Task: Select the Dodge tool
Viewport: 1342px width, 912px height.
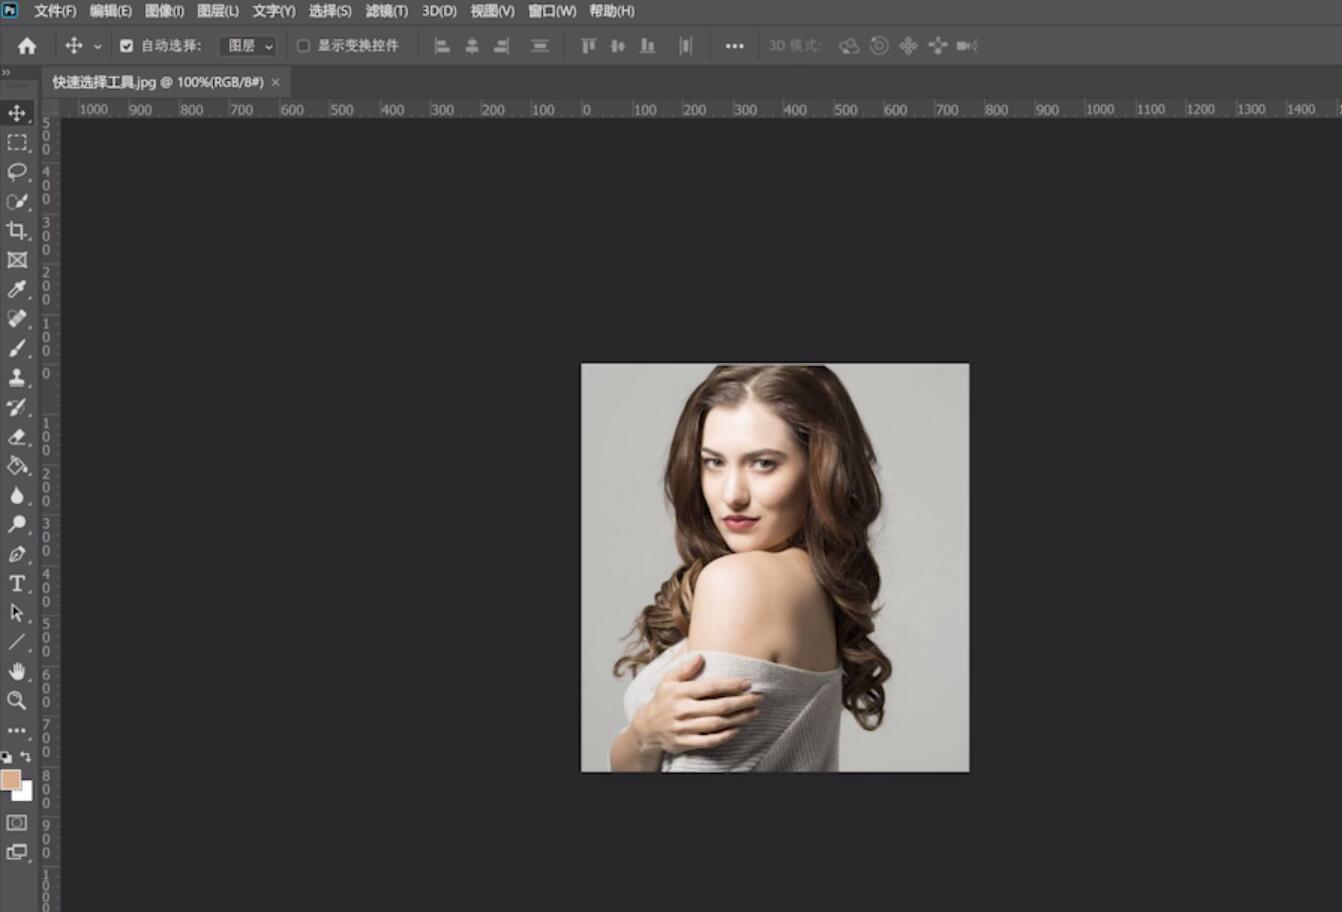Action: point(17,524)
